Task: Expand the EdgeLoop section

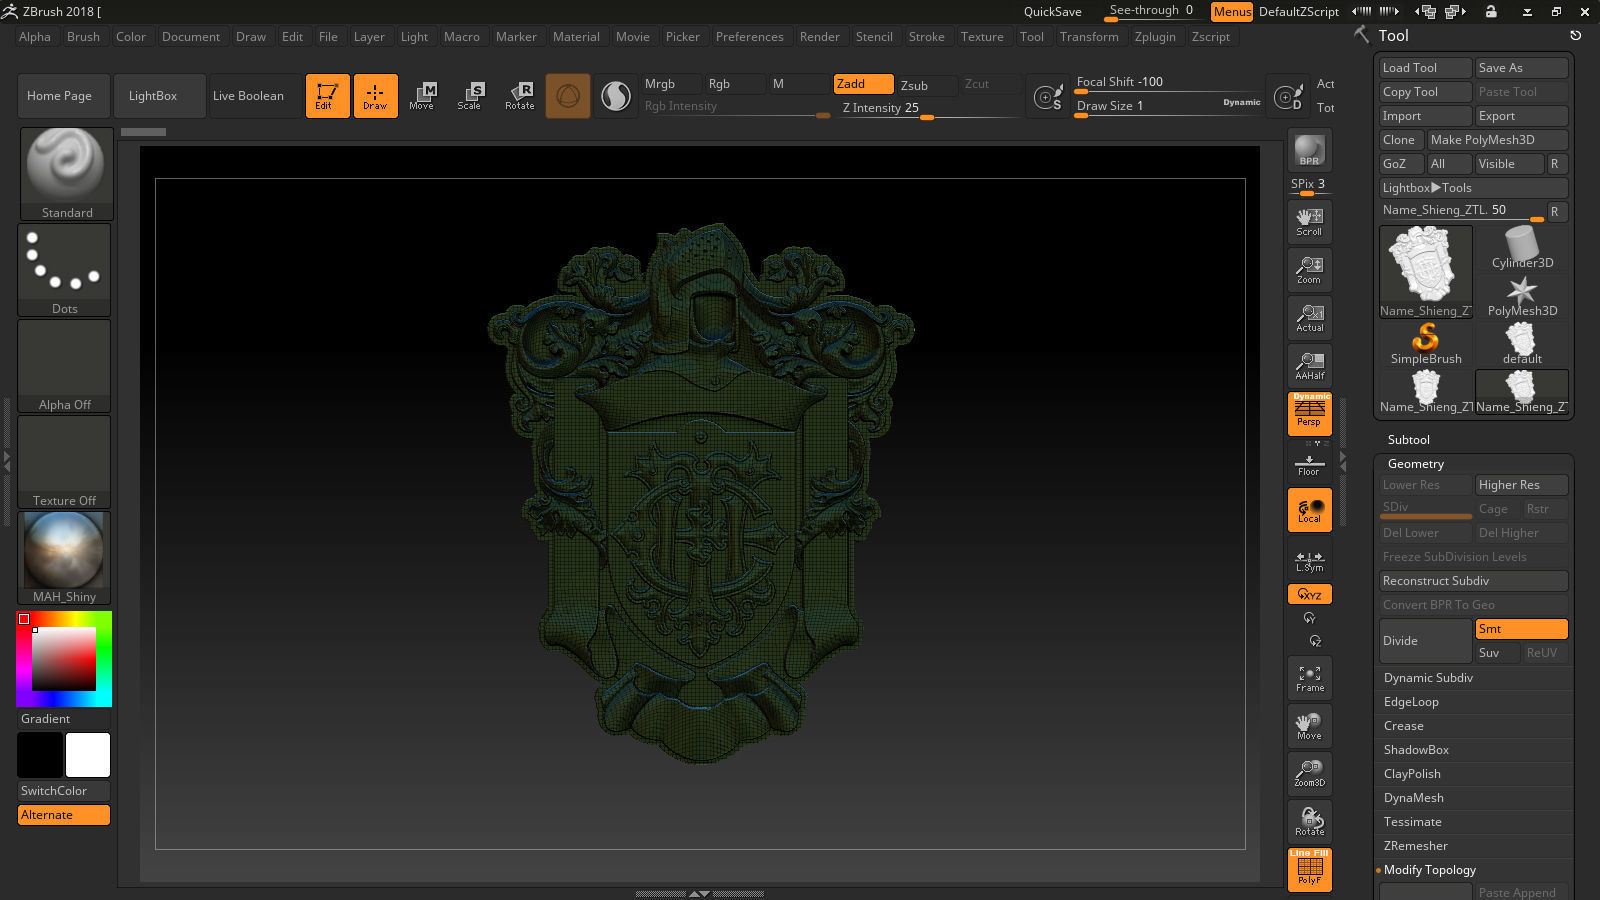Action: point(1411,702)
